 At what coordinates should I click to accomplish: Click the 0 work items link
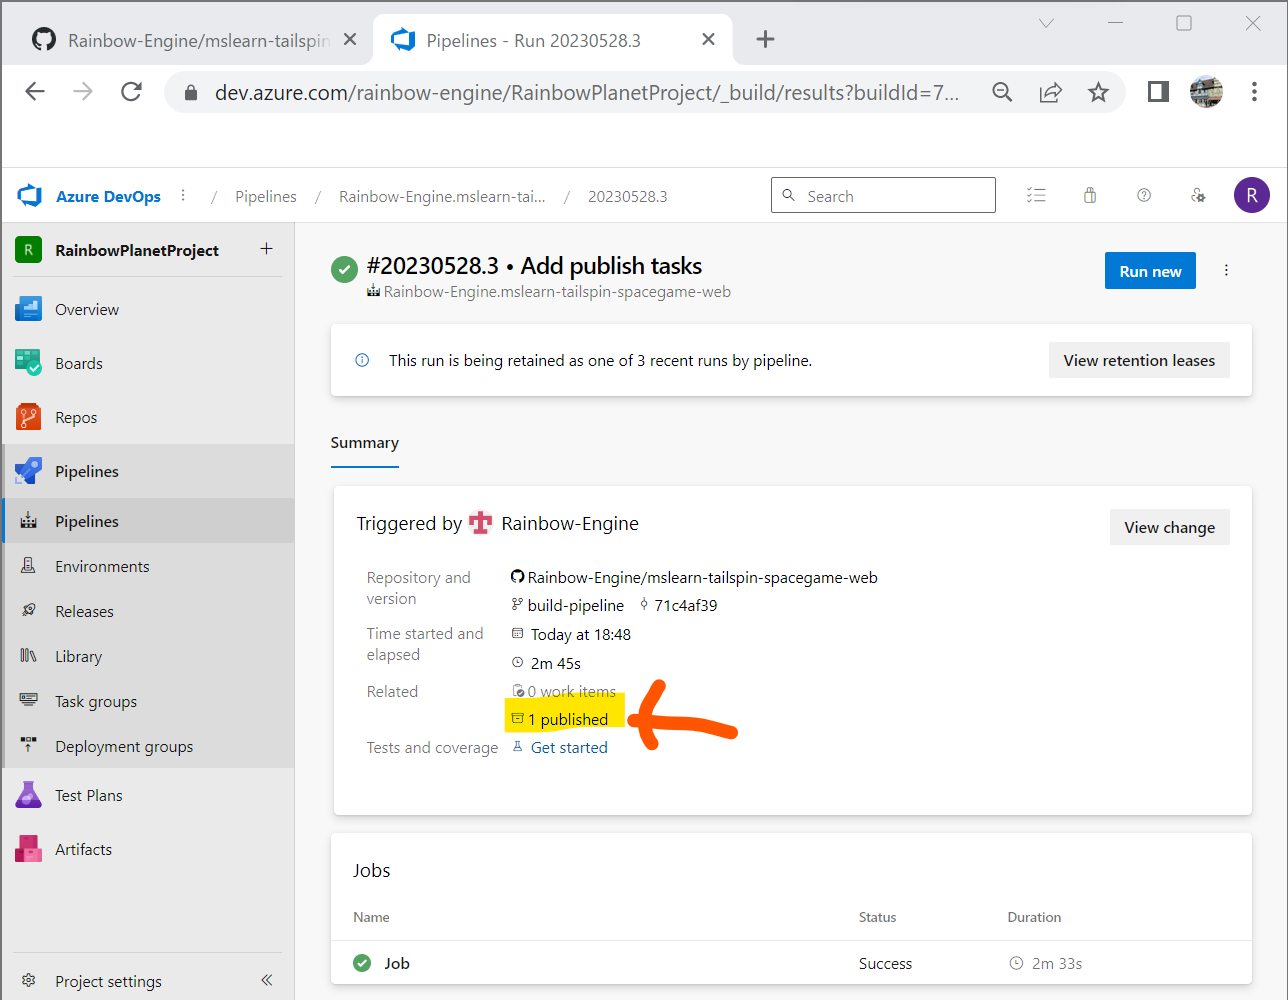pyautogui.click(x=572, y=691)
